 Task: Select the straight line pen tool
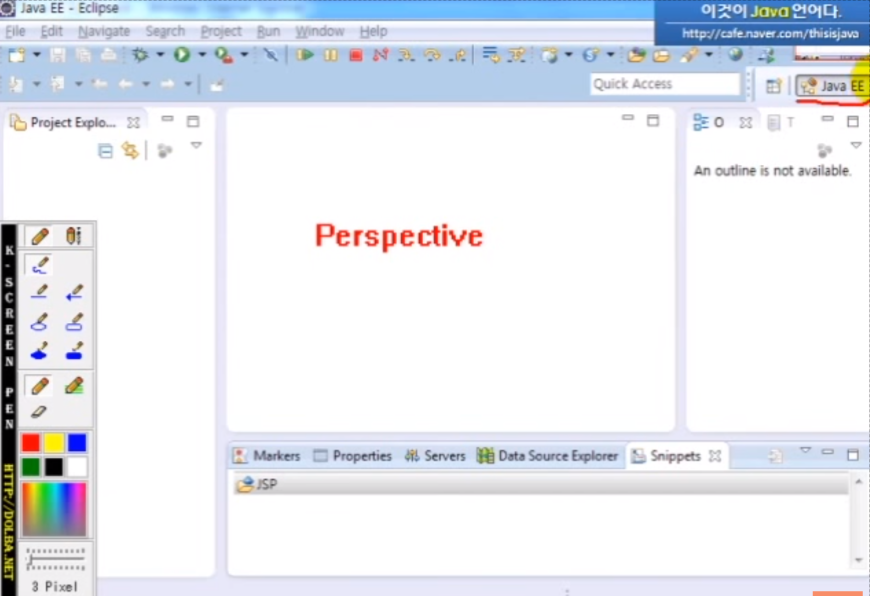click(39, 292)
